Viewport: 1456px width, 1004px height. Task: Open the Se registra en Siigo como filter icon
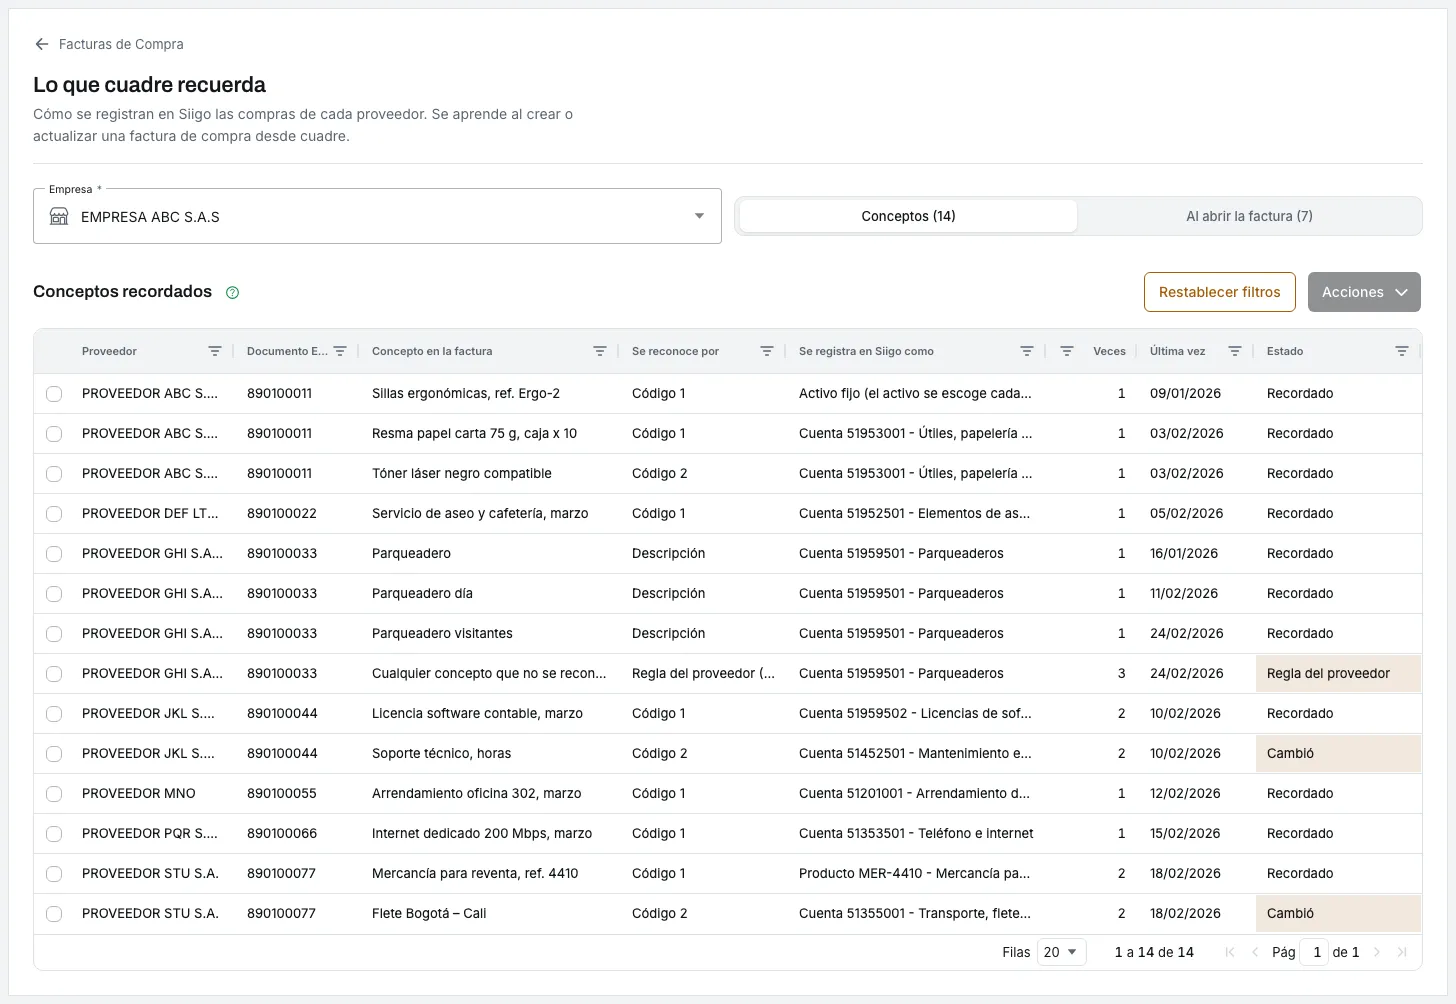coord(1027,351)
